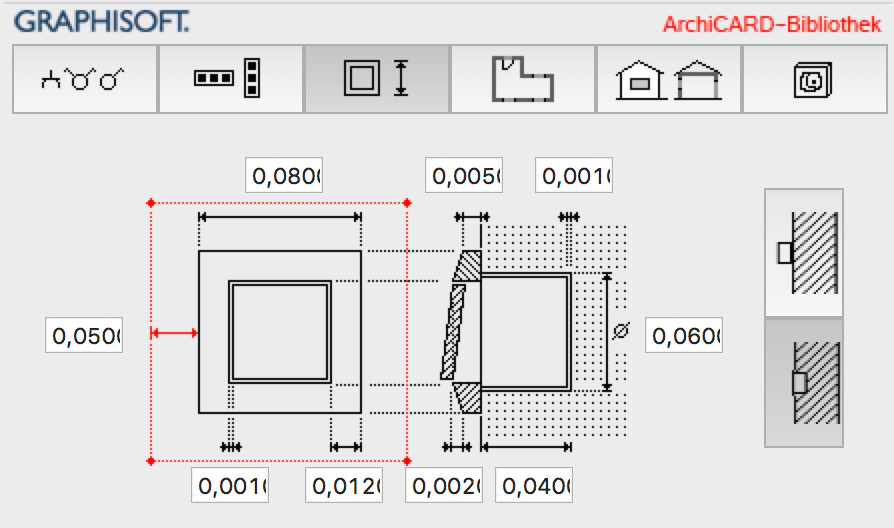894x528 pixels.
Task: Click the diameter symbol beside 0,060
Action: pos(620,331)
